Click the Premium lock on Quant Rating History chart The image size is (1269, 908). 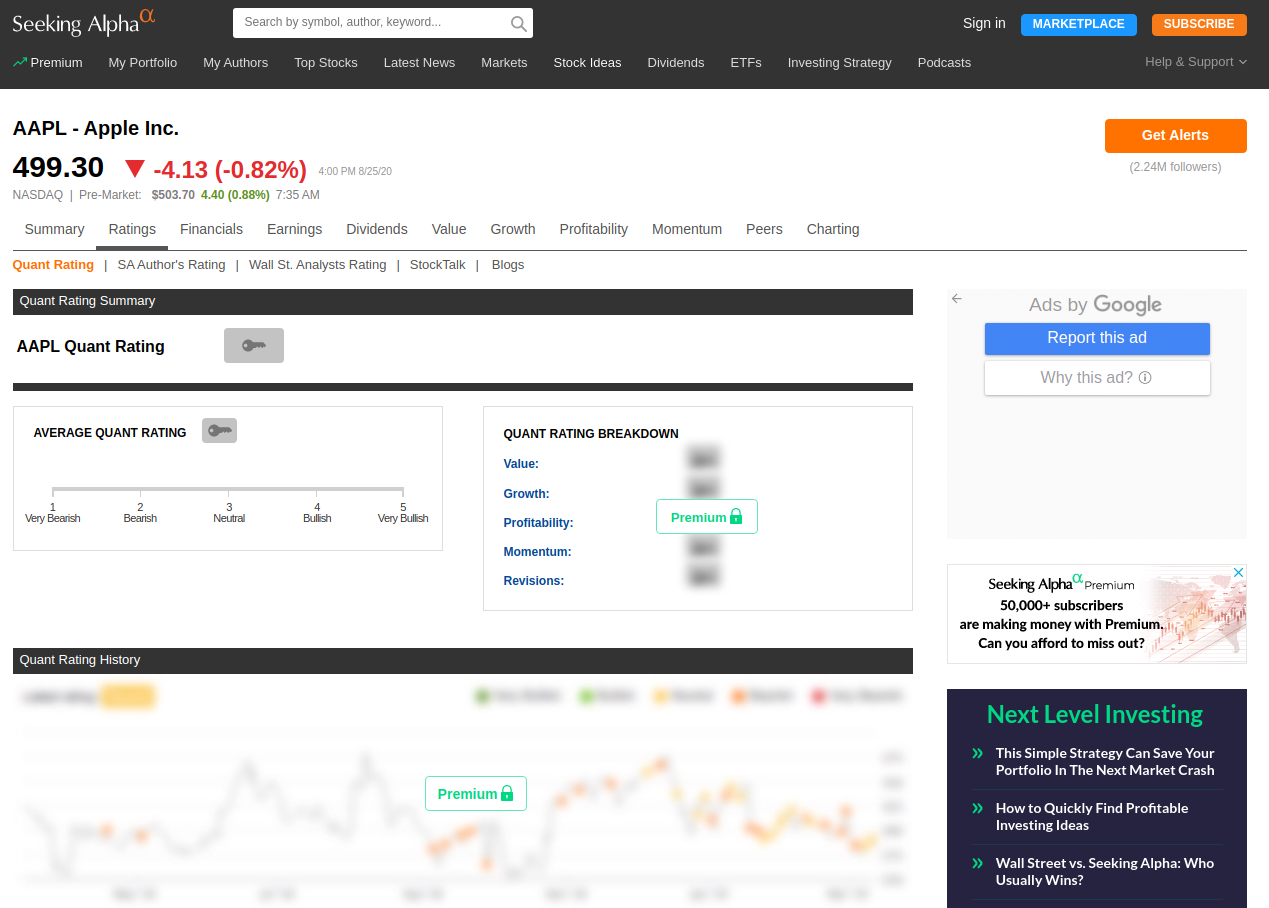tap(476, 794)
